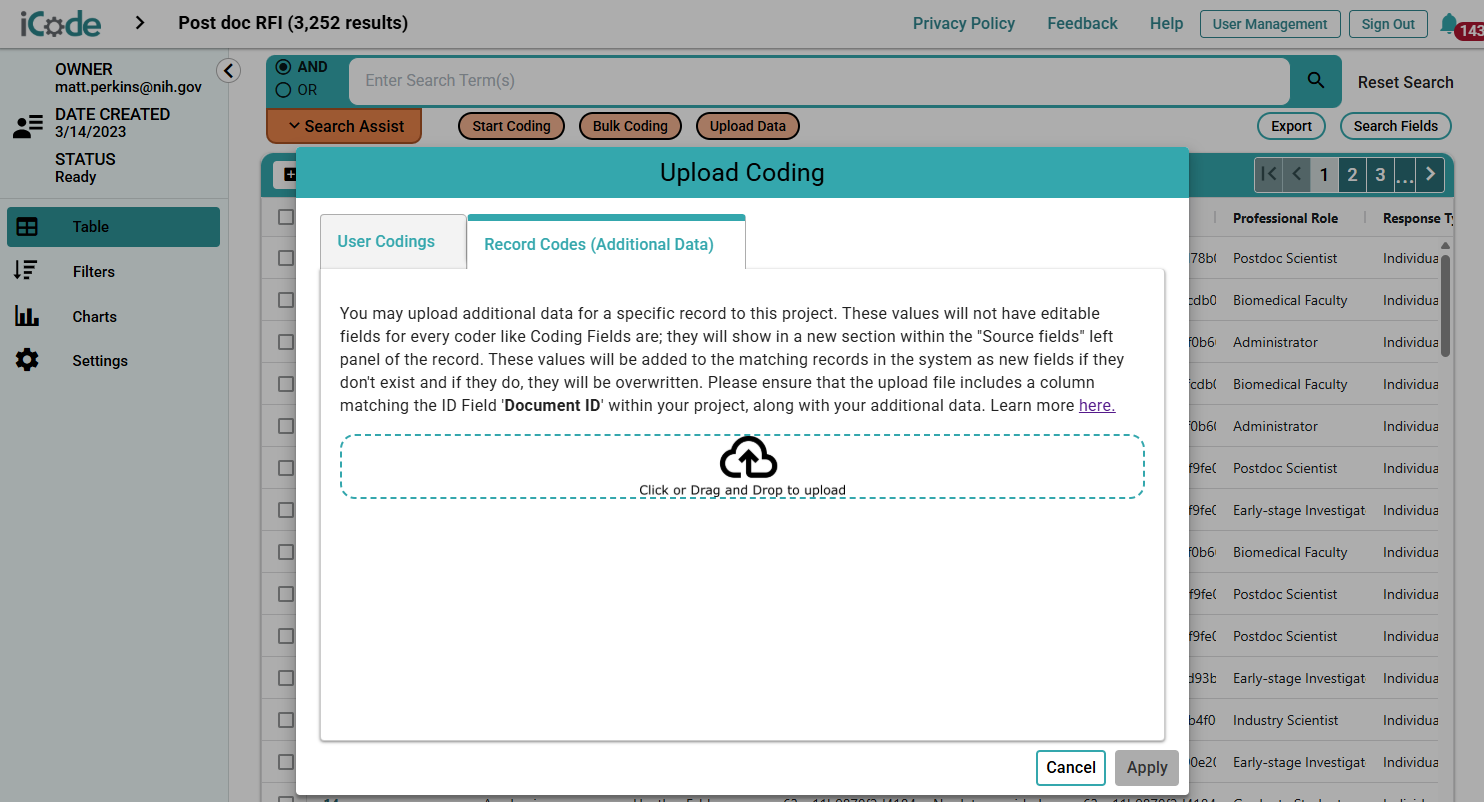This screenshot has height=802, width=1484.
Task: Click the Filters sort icon
Action: point(26,271)
